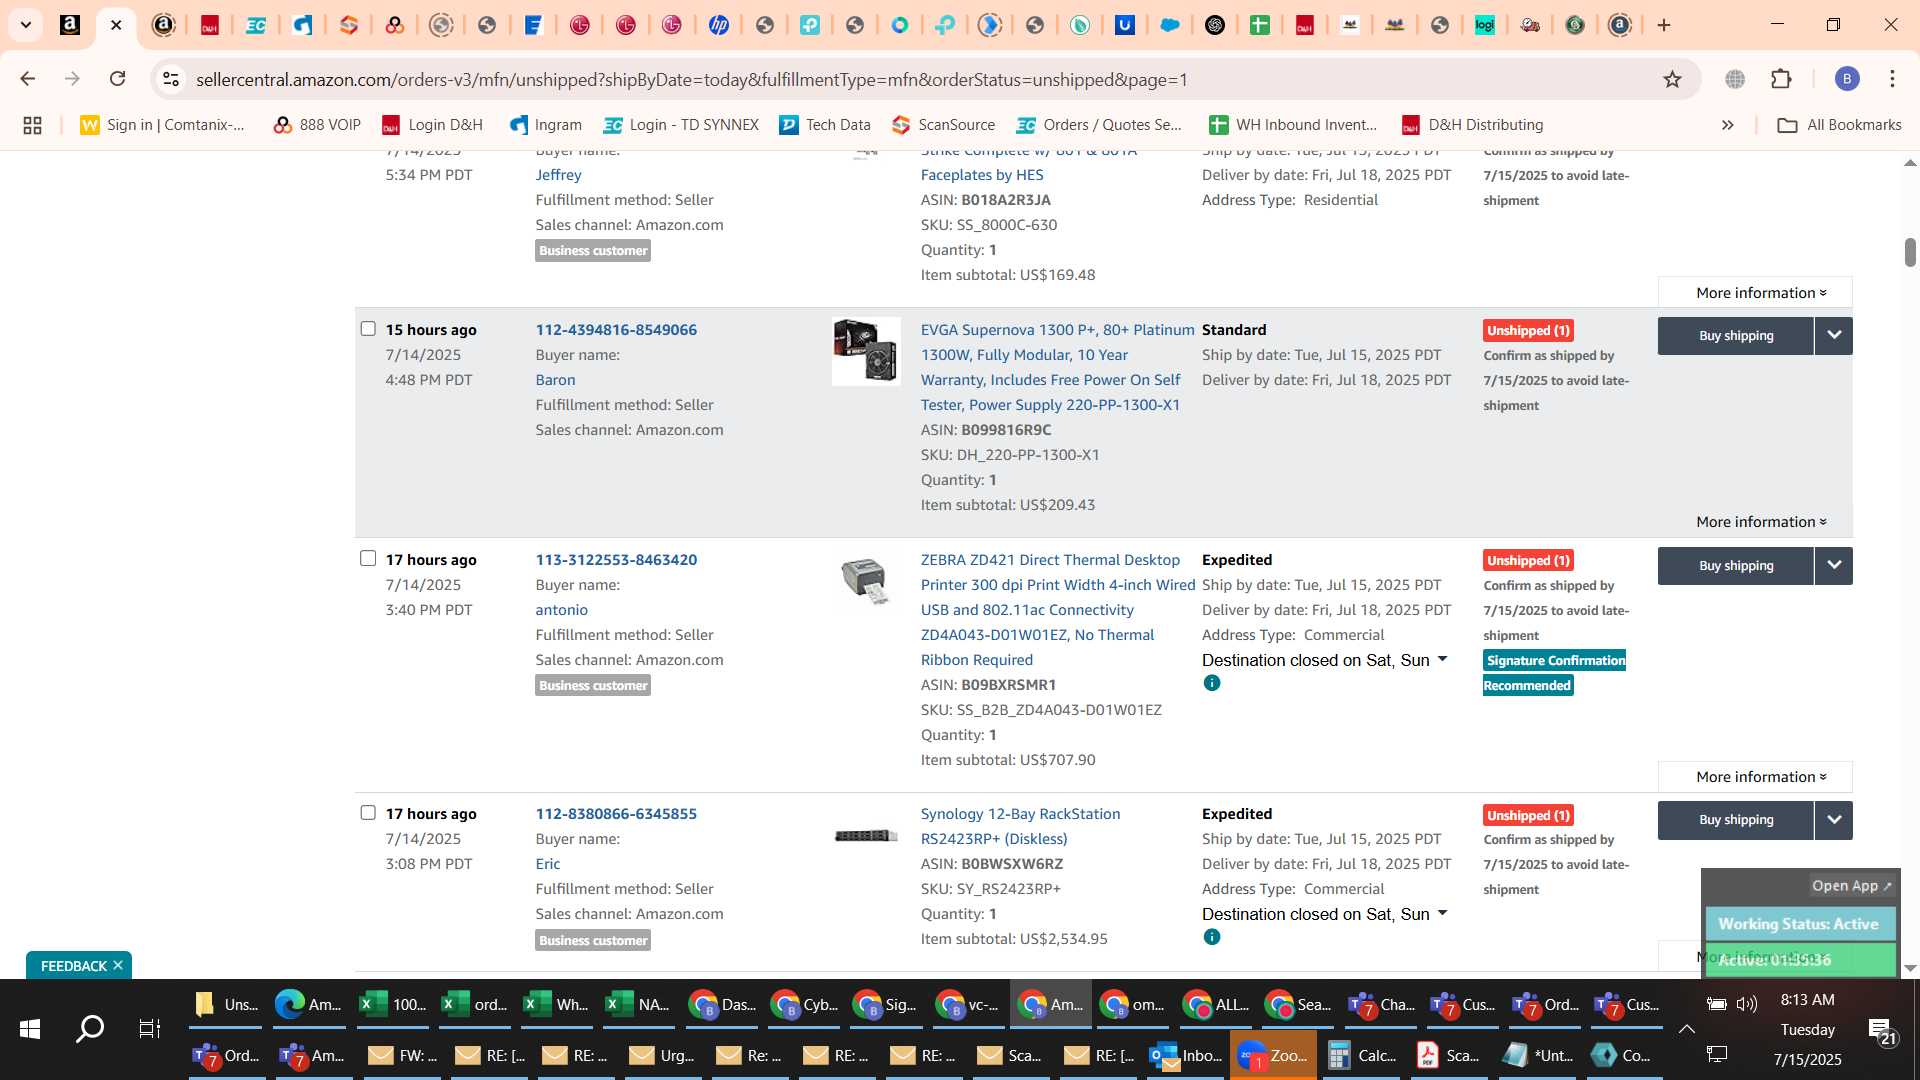Reload the Seller Central page
Viewport: 1920px width, 1080px height.
point(118,79)
